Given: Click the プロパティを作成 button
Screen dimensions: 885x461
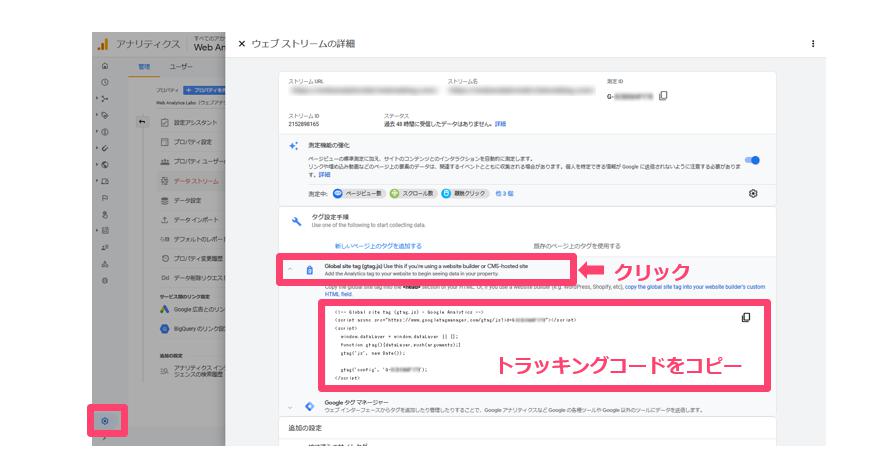Looking at the screenshot, I should (x=204, y=90).
